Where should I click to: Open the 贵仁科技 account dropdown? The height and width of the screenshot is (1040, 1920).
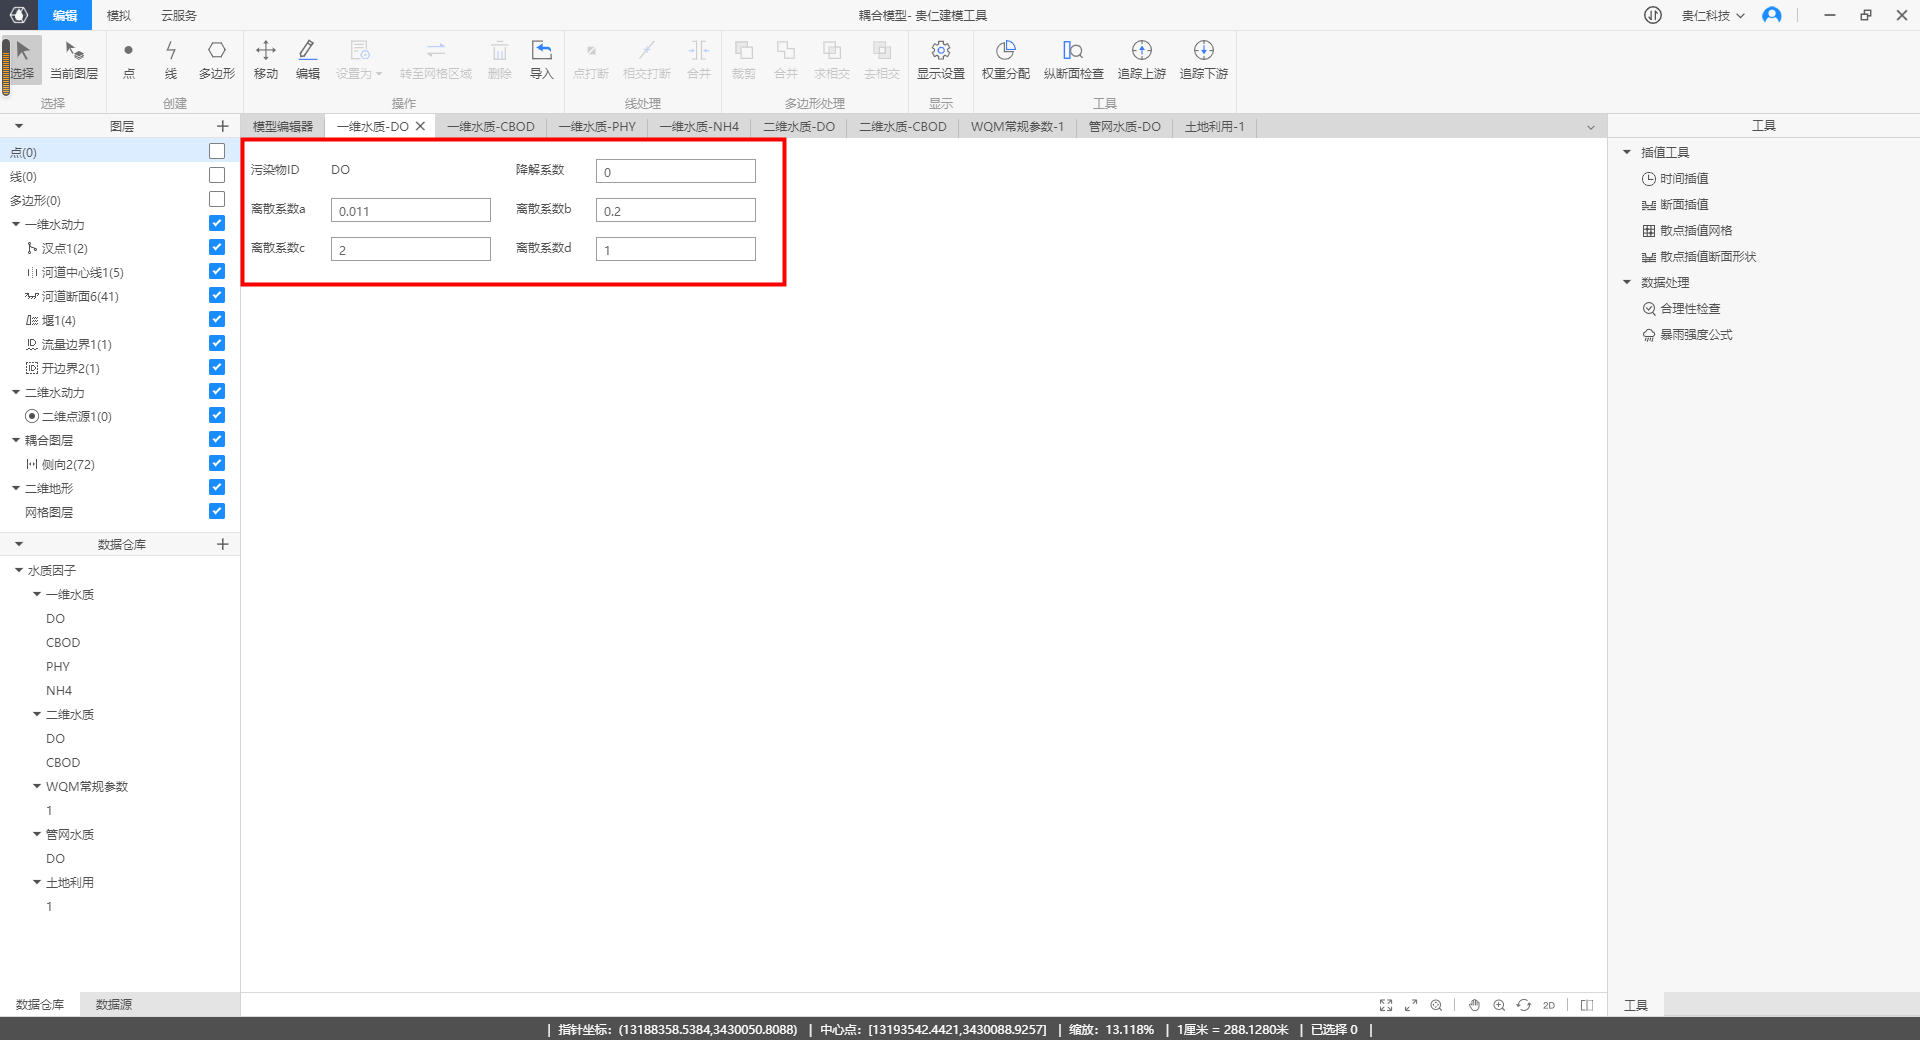click(x=1712, y=16)
